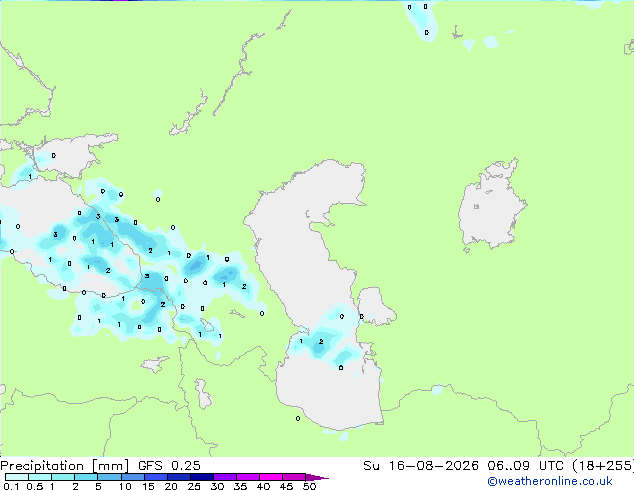Image resolution: width=634 pixels, height=490 pixels.
Task: Click the above-50 arrow tip of the legend
Action: pyautogui.click(x=317, y=477)
